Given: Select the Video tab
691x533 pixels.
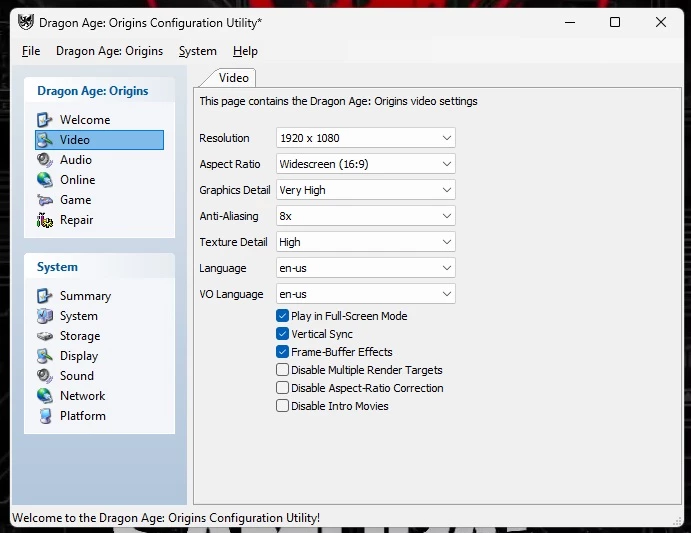Looking at the screenshot, I should coord(233,78).
